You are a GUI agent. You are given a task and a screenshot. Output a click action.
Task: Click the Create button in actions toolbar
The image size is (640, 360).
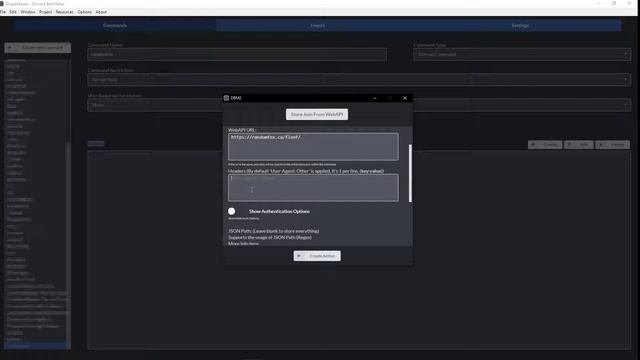(x=545, y=144)
